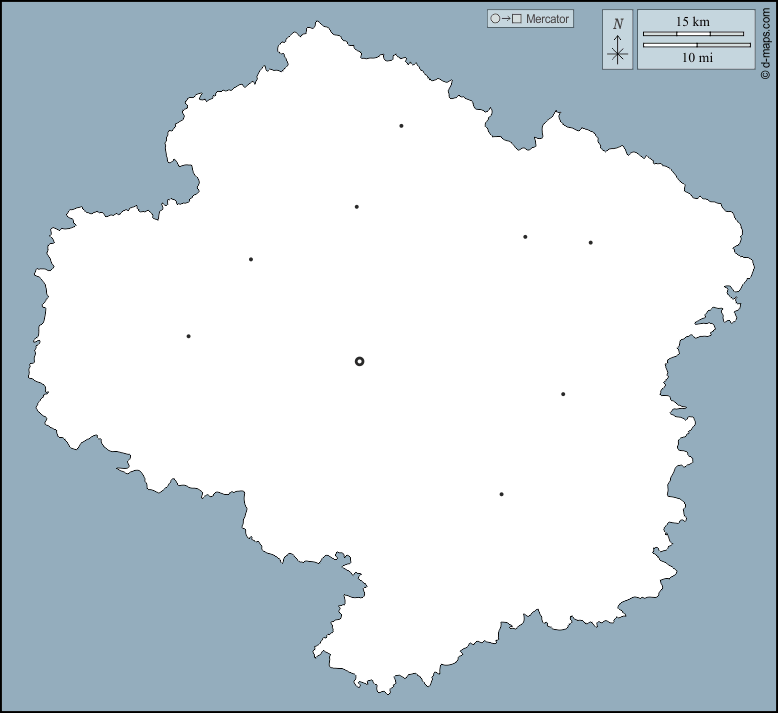Select the left dot of the northeastern pair
778x713 pixels.
pos(525,237)
